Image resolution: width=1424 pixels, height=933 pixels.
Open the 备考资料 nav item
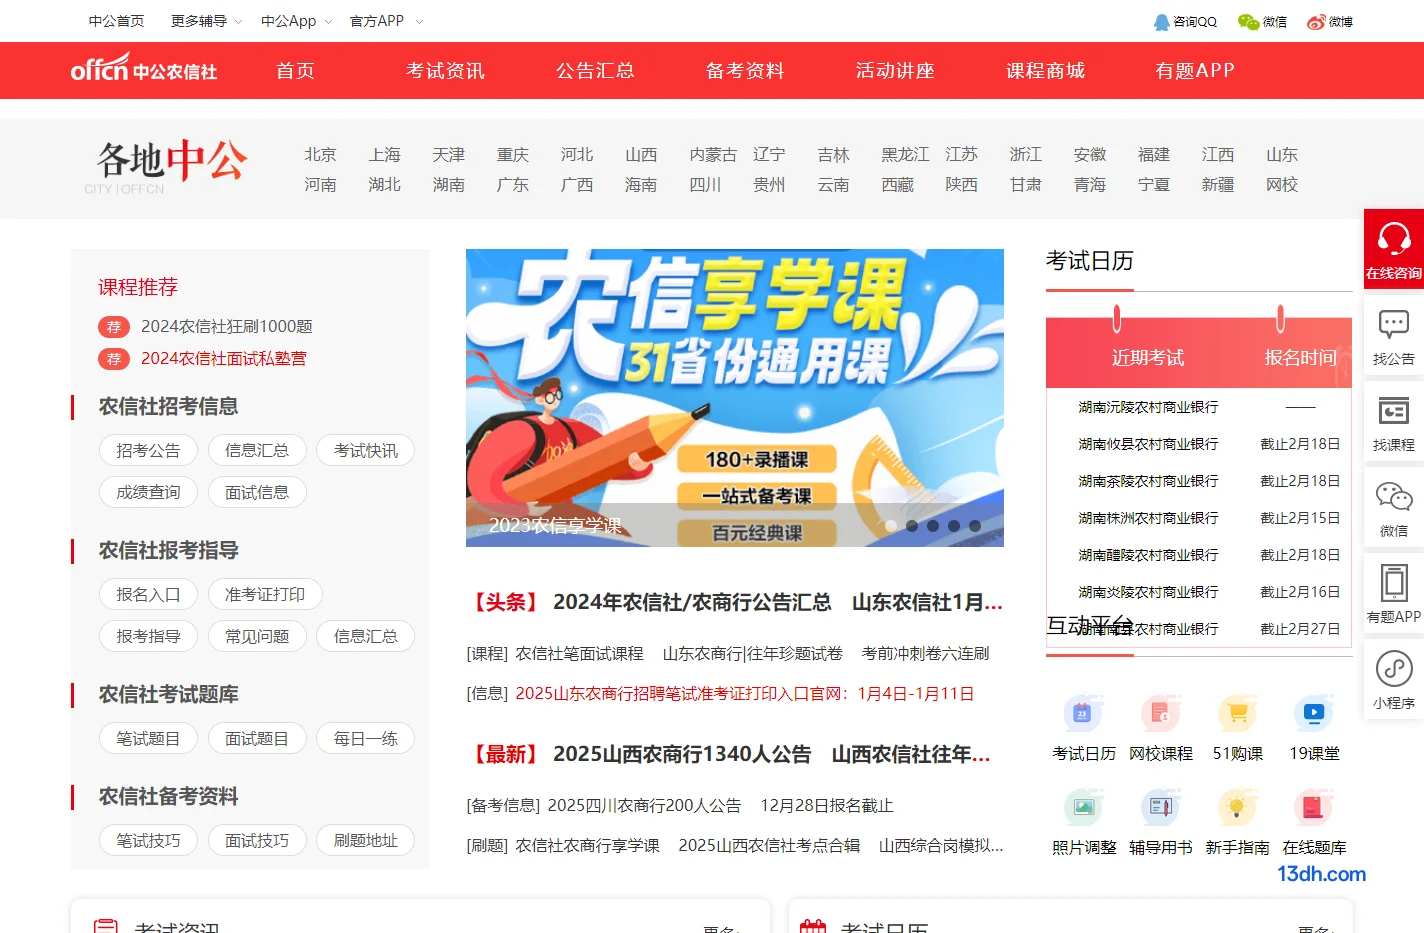pyautogui.click(x=745, y=70)
